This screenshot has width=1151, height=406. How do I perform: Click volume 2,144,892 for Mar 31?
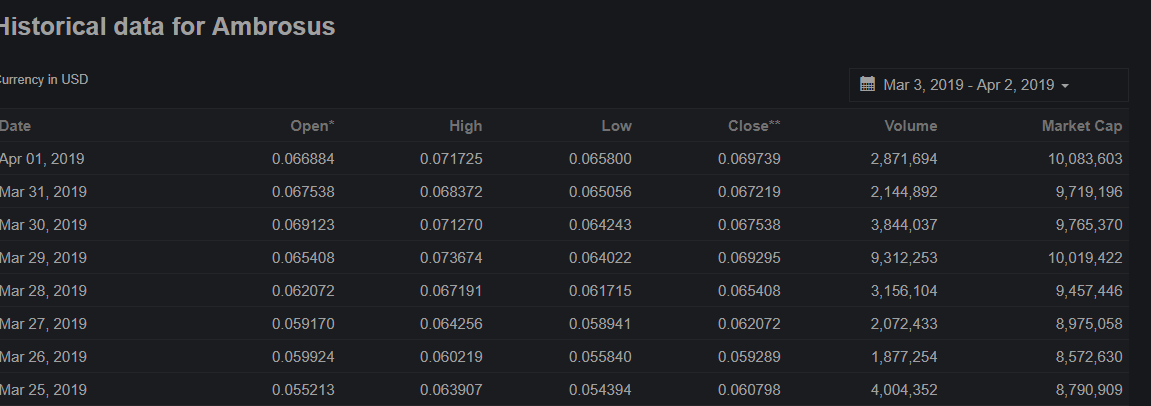coord(904,192)
